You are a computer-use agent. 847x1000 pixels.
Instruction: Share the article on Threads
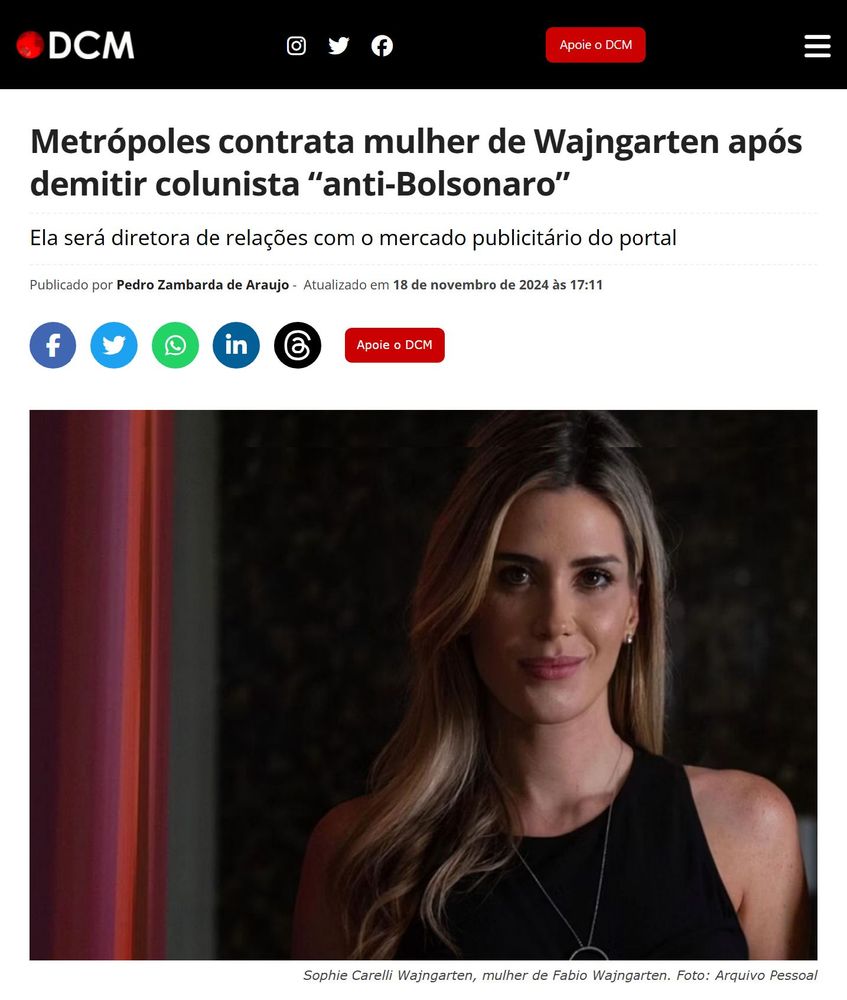click(297, 345)
